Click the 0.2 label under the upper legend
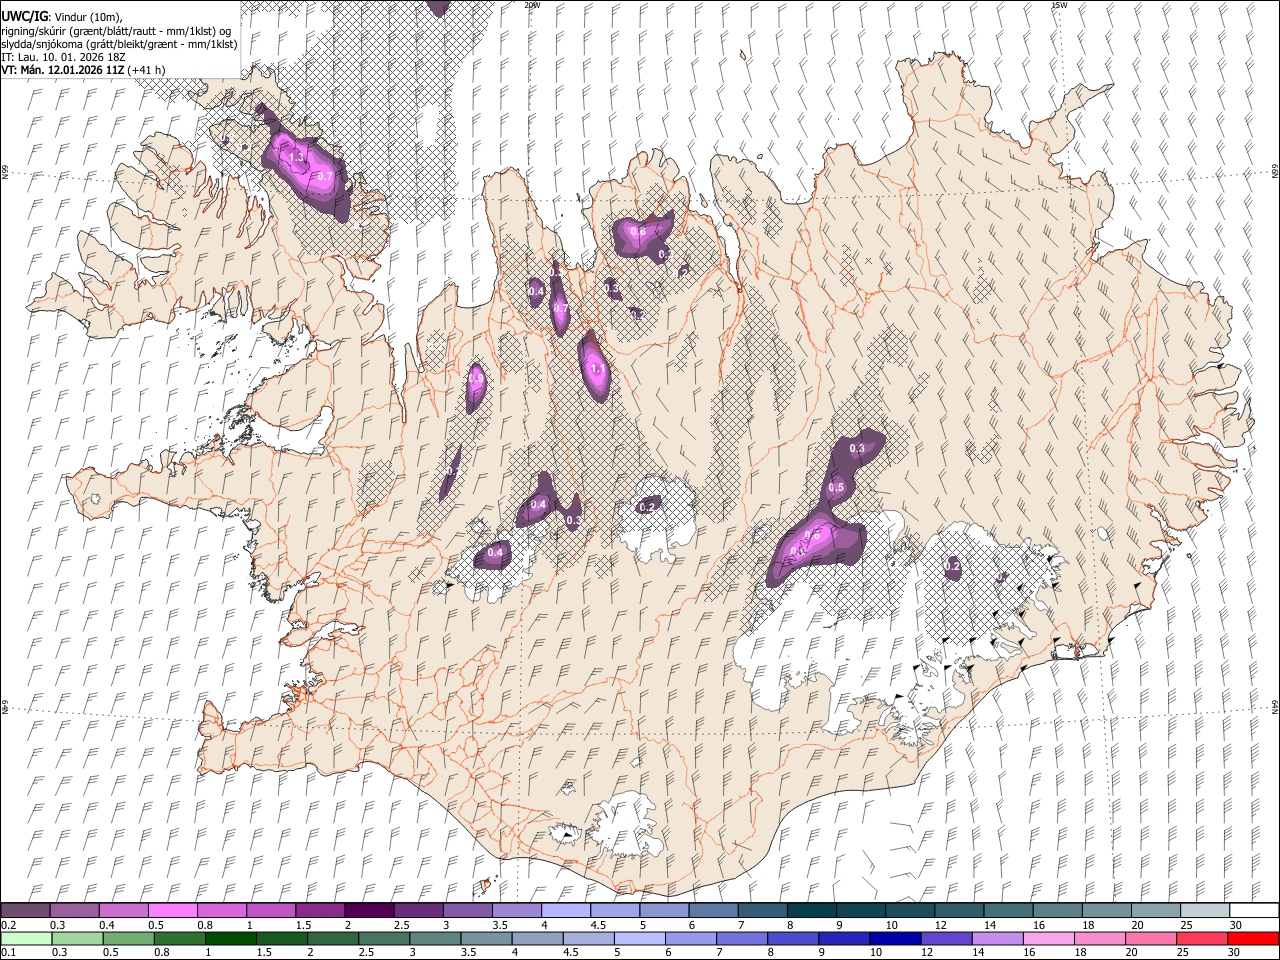This screenshot has width=1280, height=960. [x=7, y=925]
